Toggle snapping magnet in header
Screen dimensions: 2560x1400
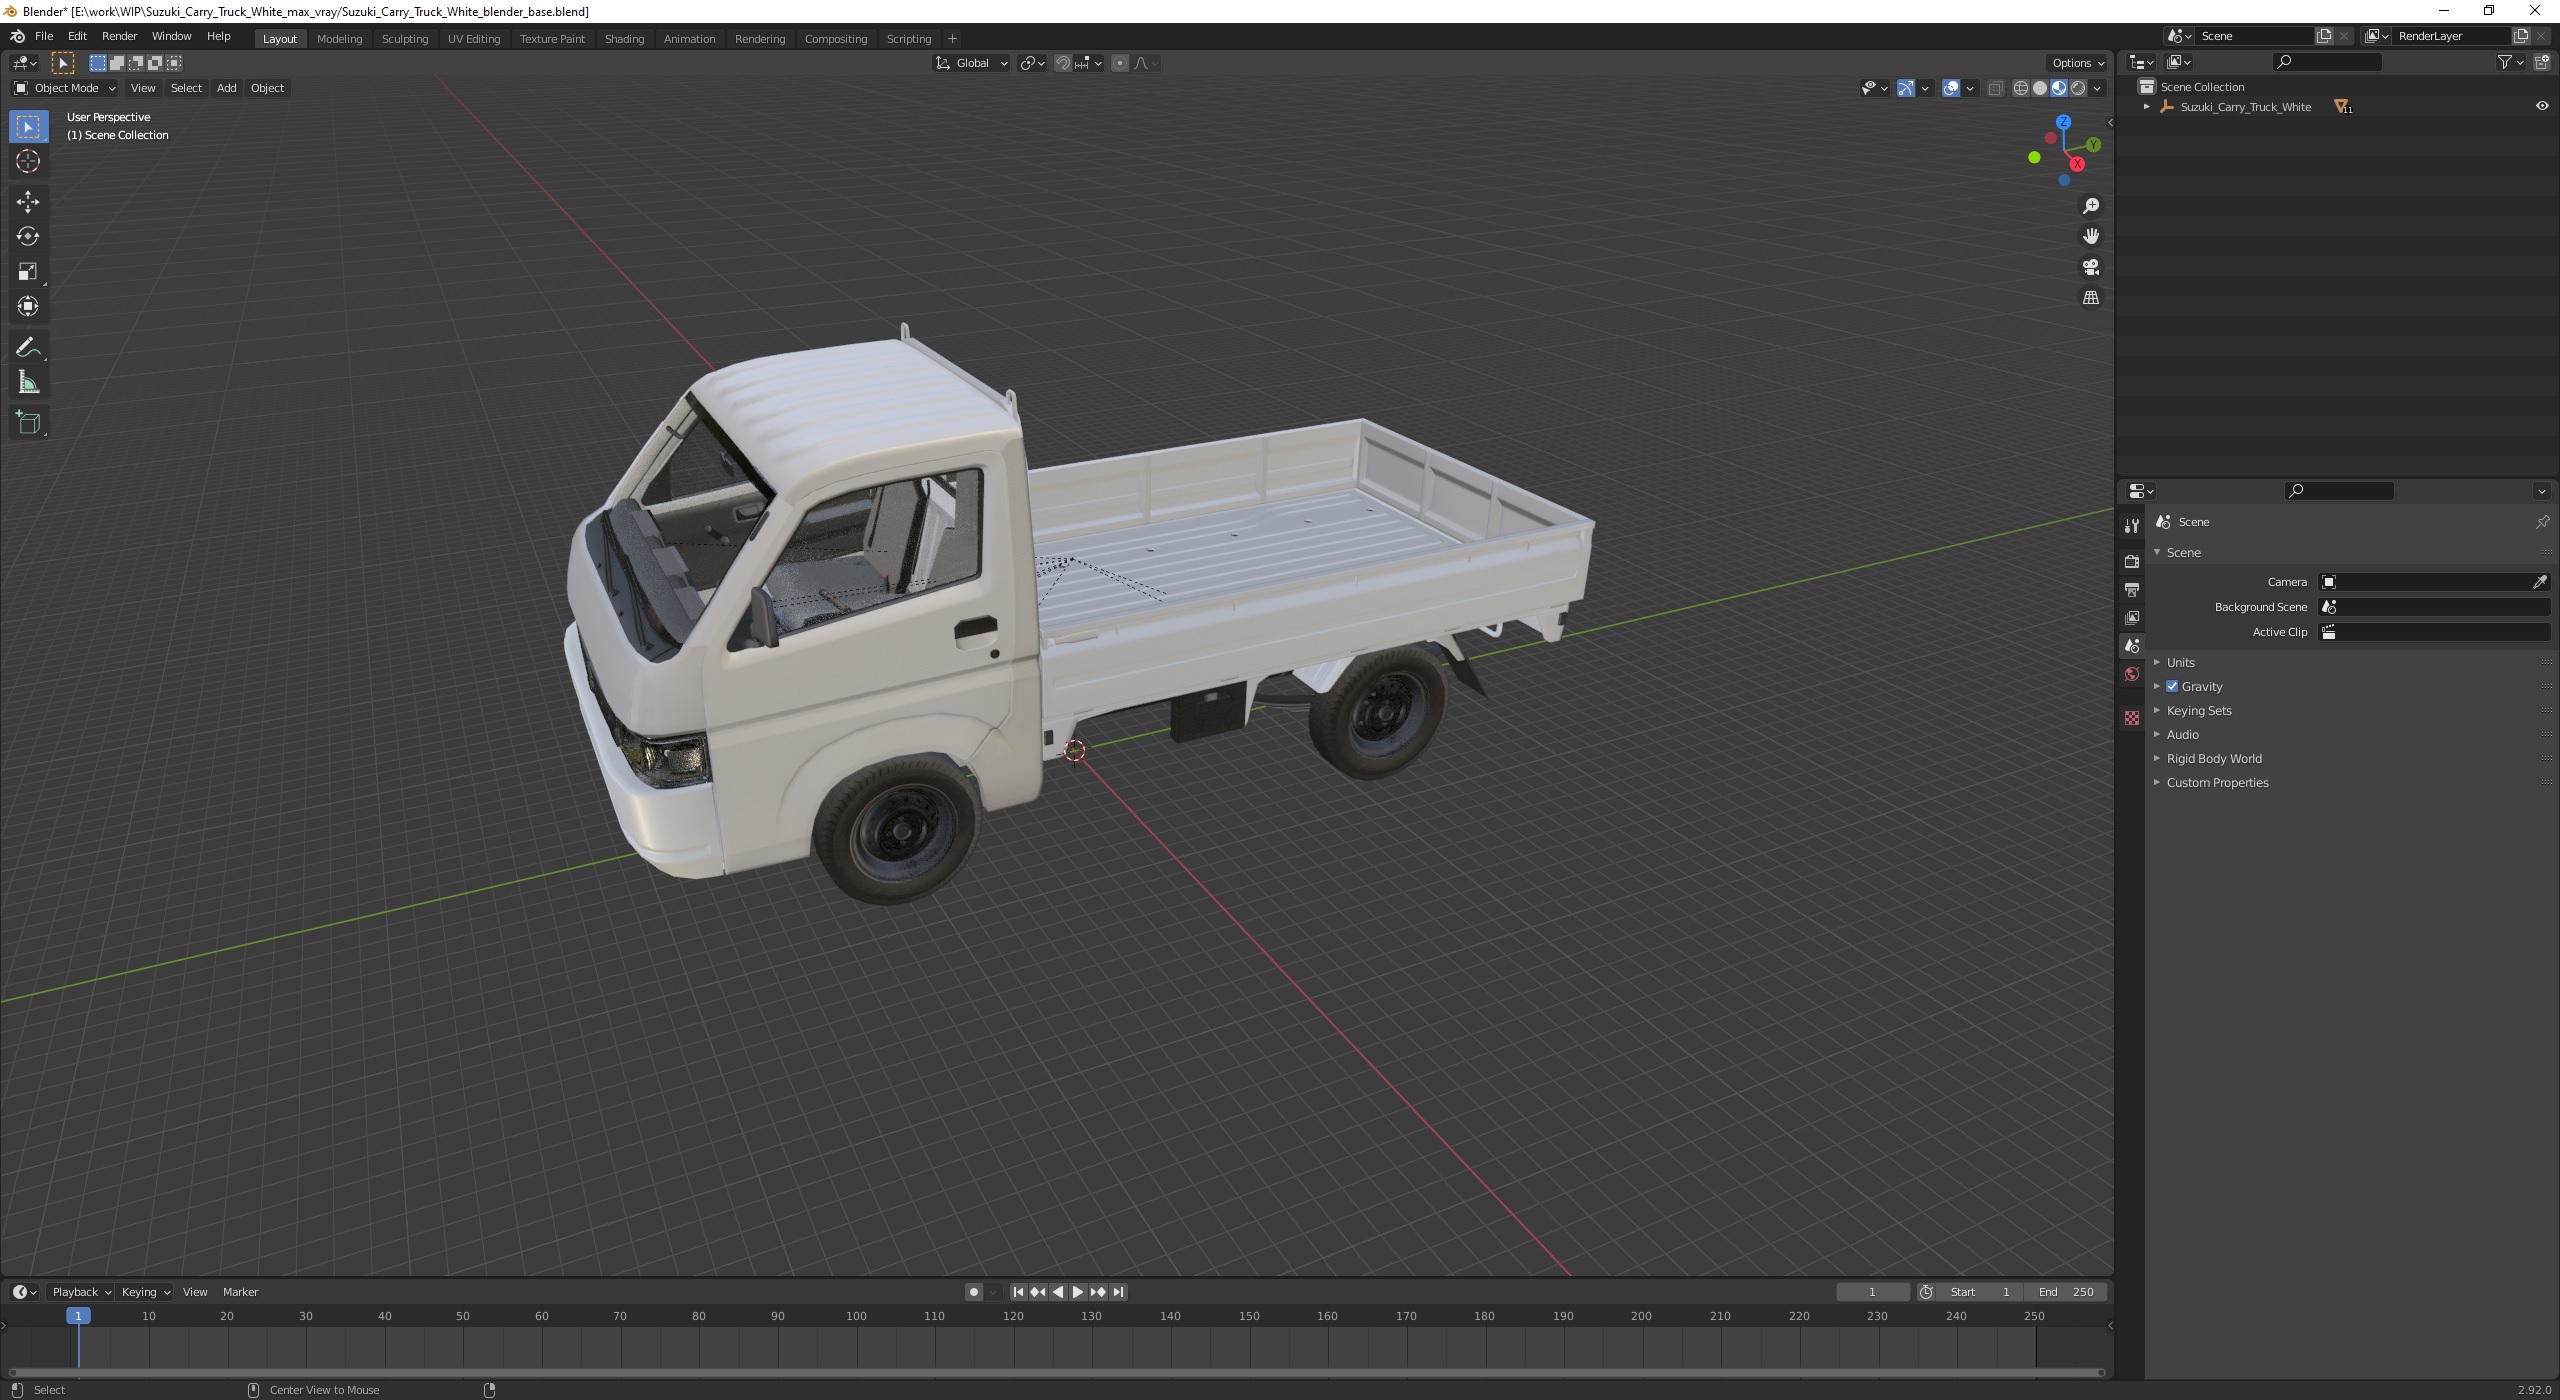1063,63
